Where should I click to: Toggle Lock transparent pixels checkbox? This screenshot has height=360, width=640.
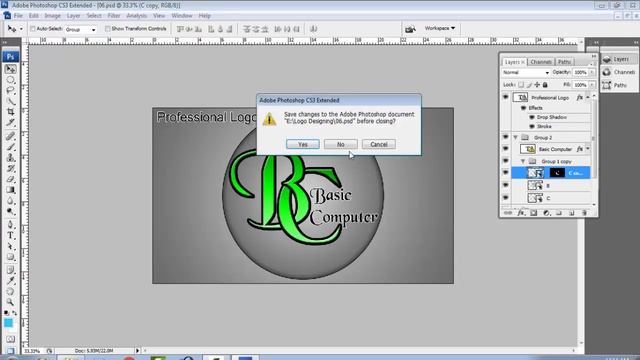521,85
